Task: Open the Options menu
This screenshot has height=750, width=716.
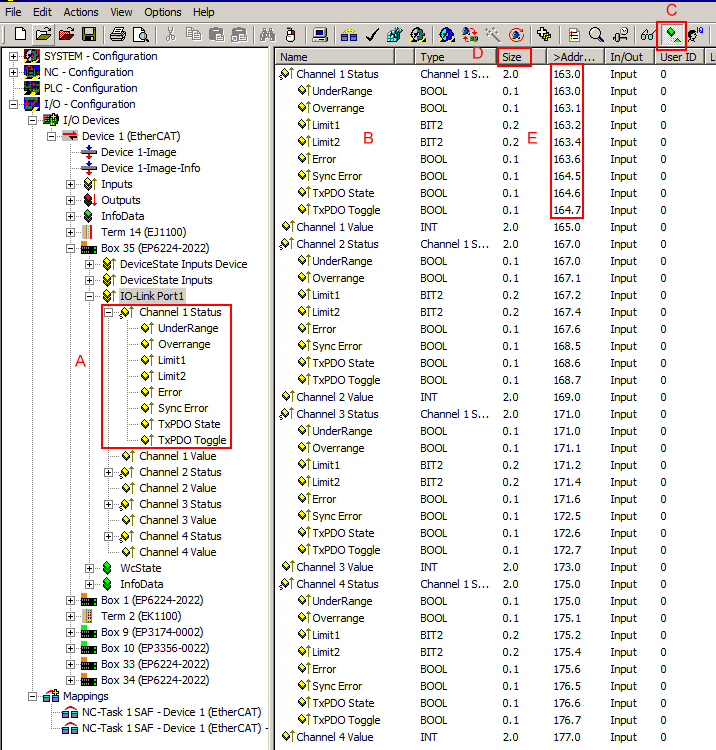Action: [x=163, y=12]
